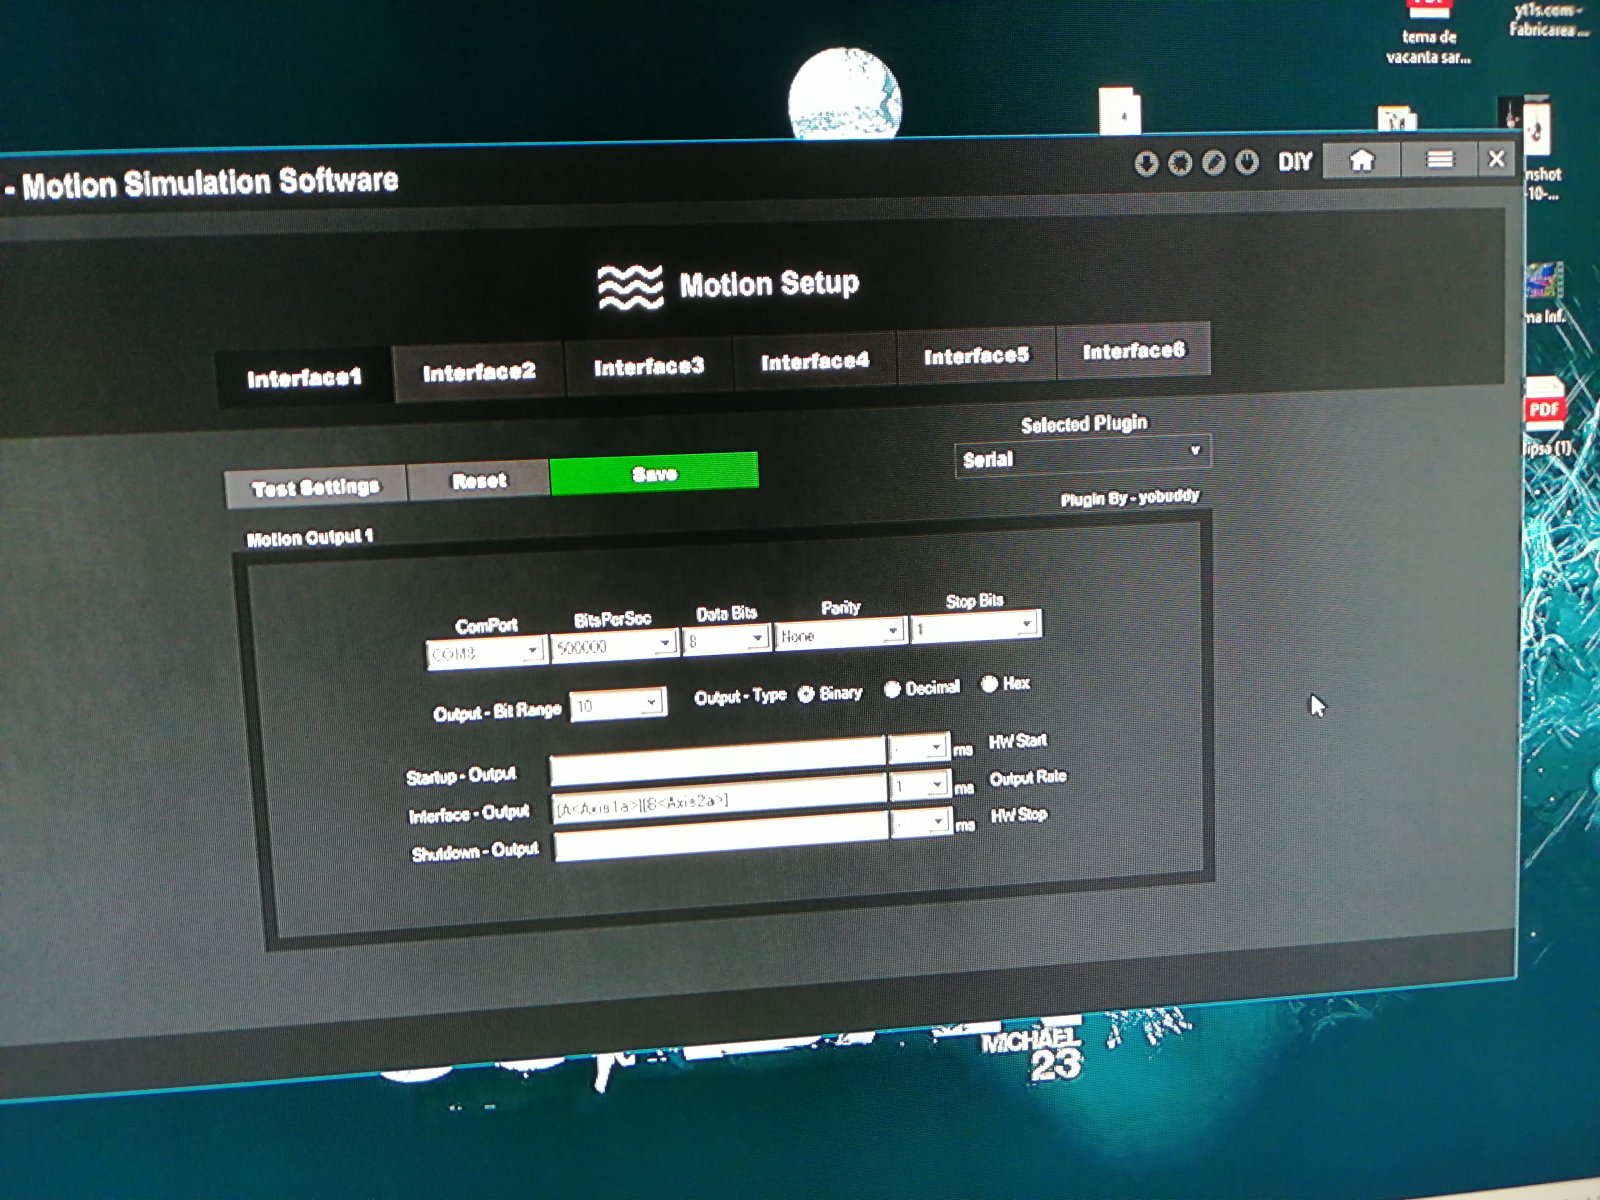This screenshot has height=1200, width=1600.
Task: Switch to Interface3 tab
Action: tap(649, 367)
